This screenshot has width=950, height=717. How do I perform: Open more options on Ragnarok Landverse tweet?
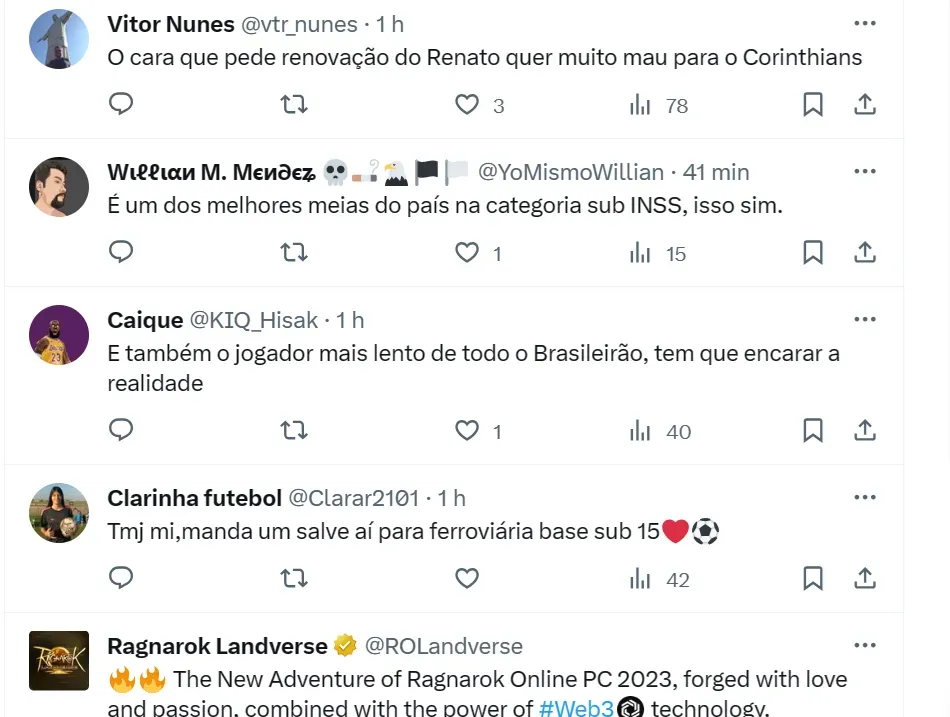click(x=865, y=645)
